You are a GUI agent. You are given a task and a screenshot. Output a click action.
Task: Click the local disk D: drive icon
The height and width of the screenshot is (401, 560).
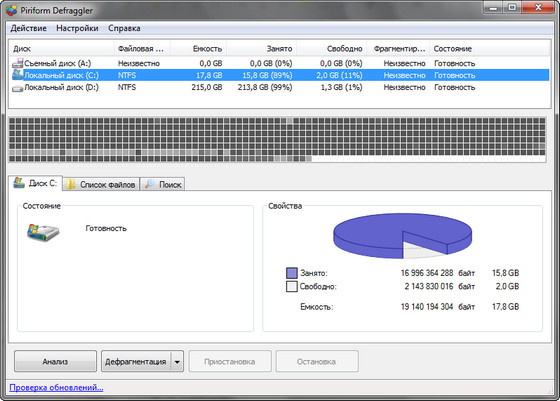[17, 87]
